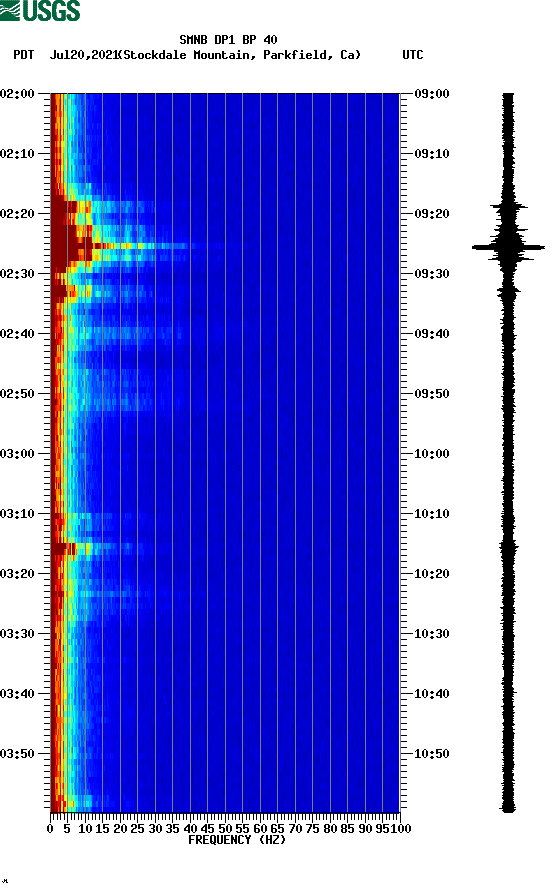Click the '09:20' UTC time label

click(432, 214)
